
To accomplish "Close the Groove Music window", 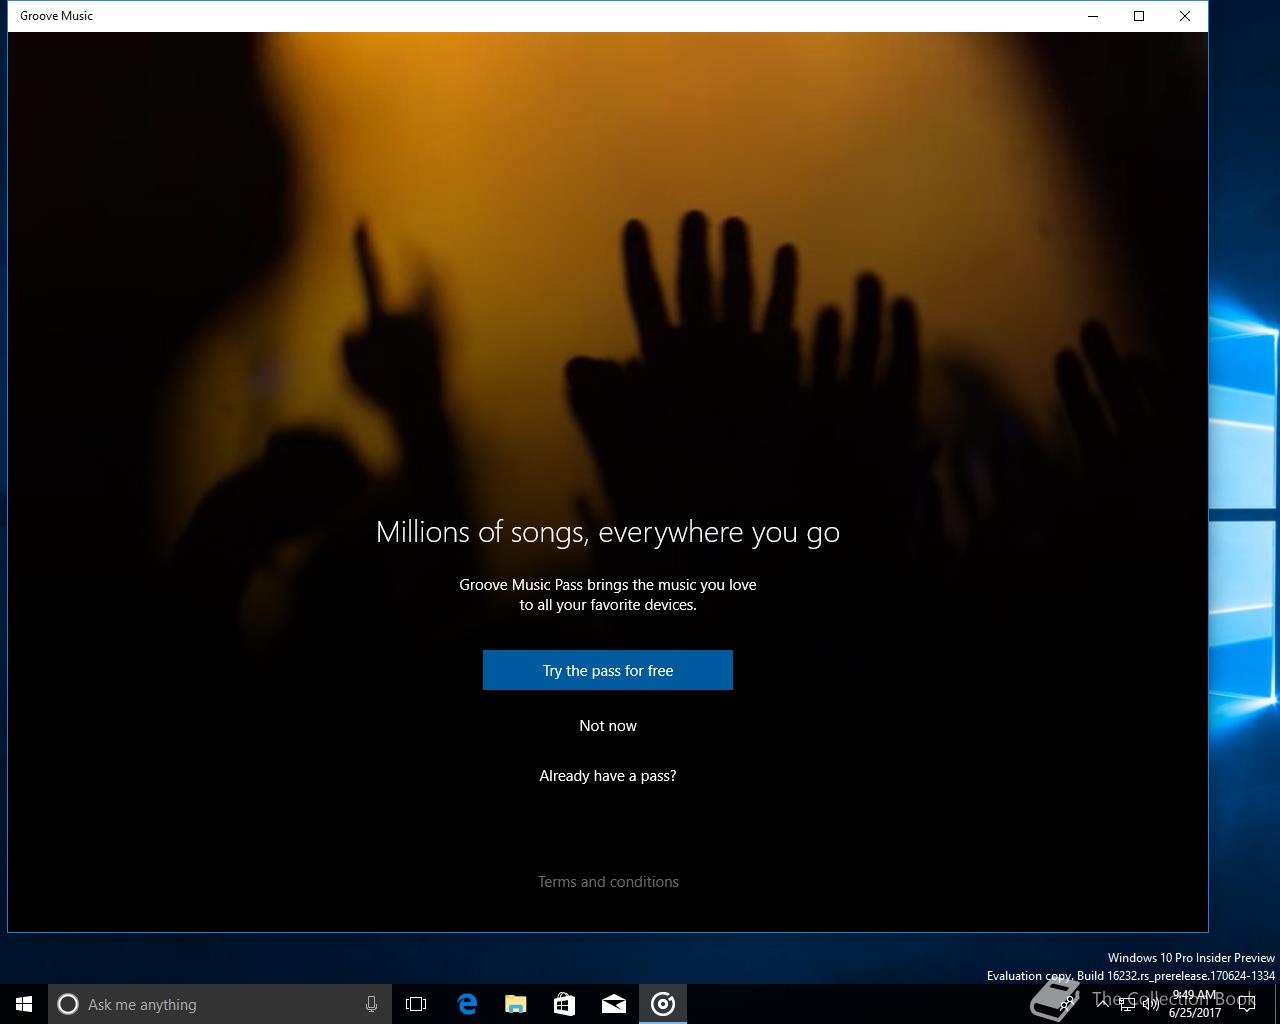I will coord(1185,16).
